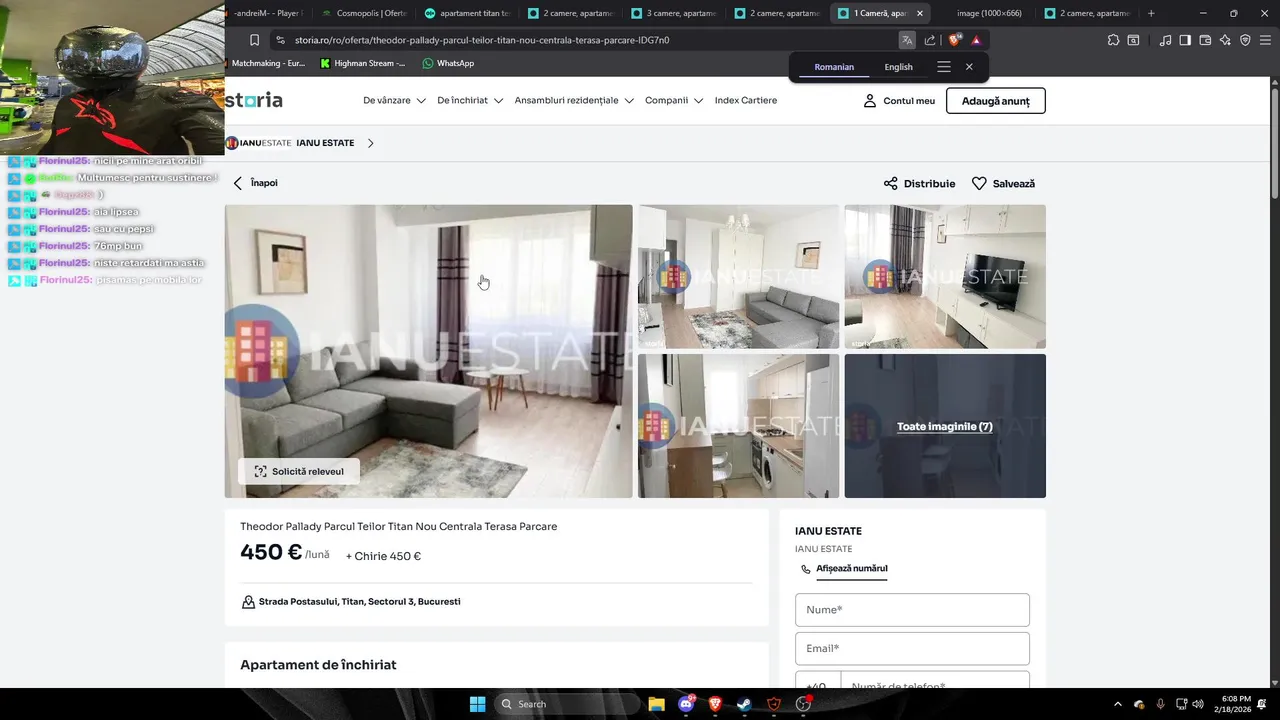Open the thumbnail with TV and white cabinets
Image resolution: width=1280 pixels, height=720 pixels.
[945, 277]
